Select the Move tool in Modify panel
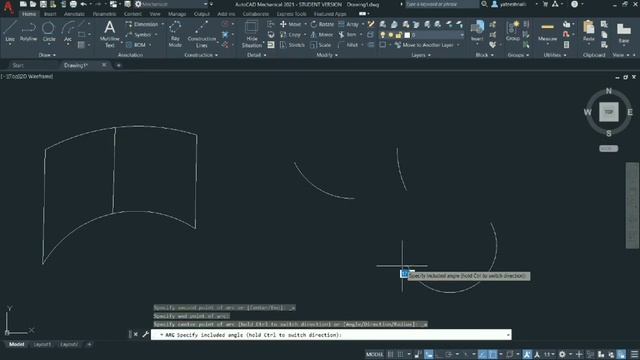The image size is (640, 360). [290, 24]
